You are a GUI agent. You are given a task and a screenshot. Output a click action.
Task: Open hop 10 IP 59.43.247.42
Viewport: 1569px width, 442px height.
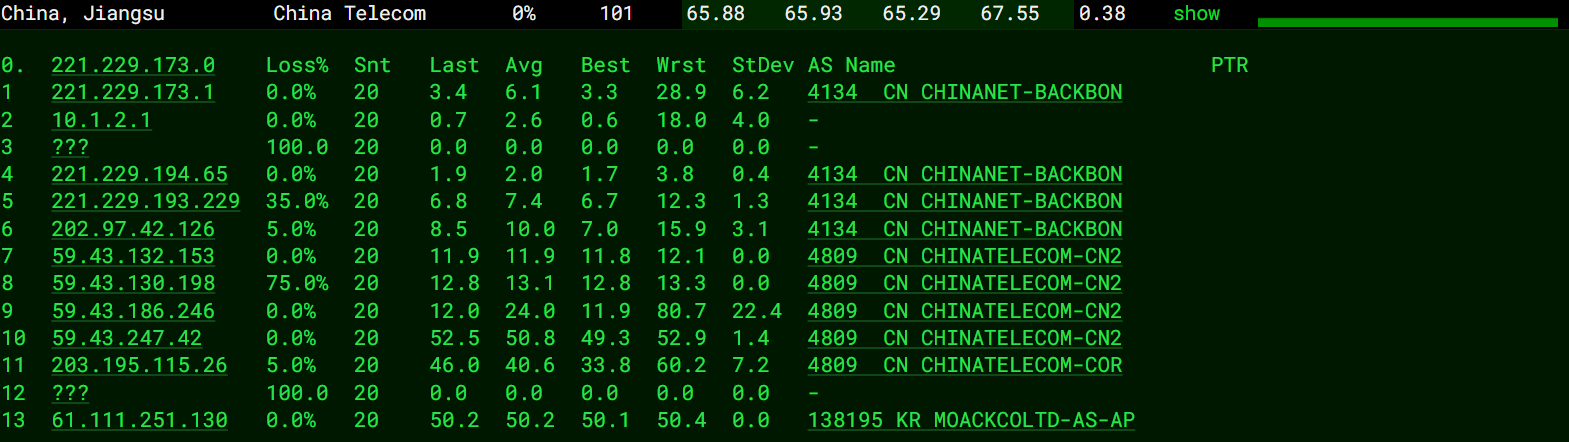coord(126,338)
